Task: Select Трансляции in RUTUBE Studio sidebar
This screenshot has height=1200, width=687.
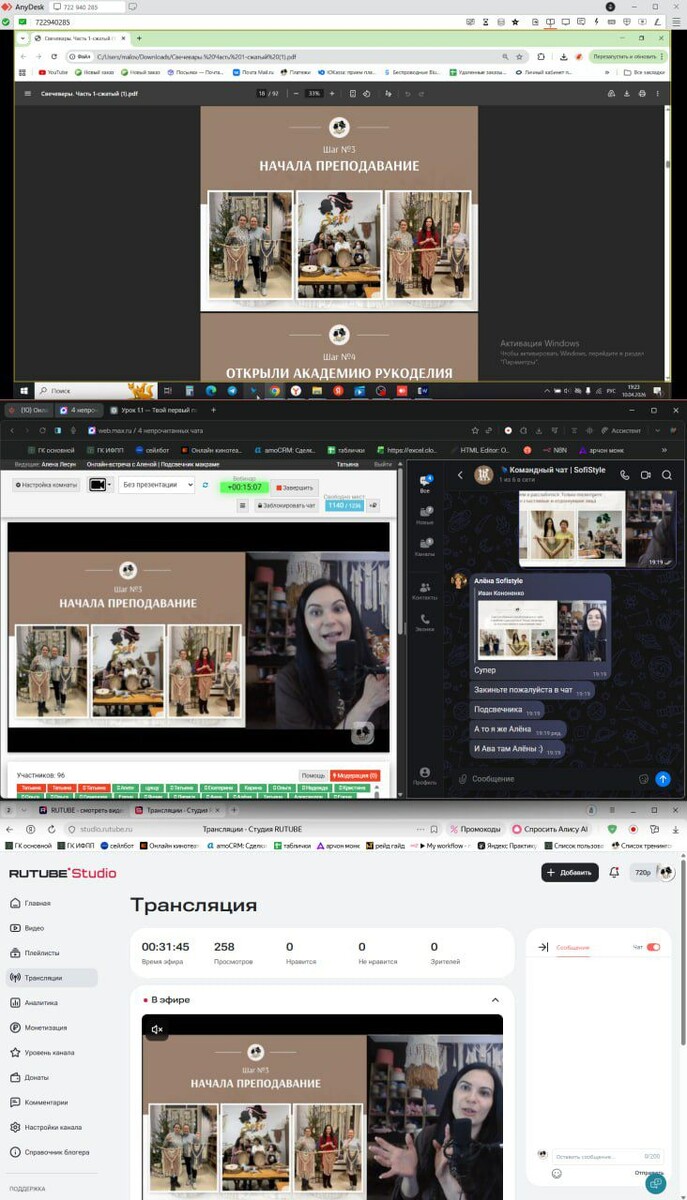Action: point(52,978)
